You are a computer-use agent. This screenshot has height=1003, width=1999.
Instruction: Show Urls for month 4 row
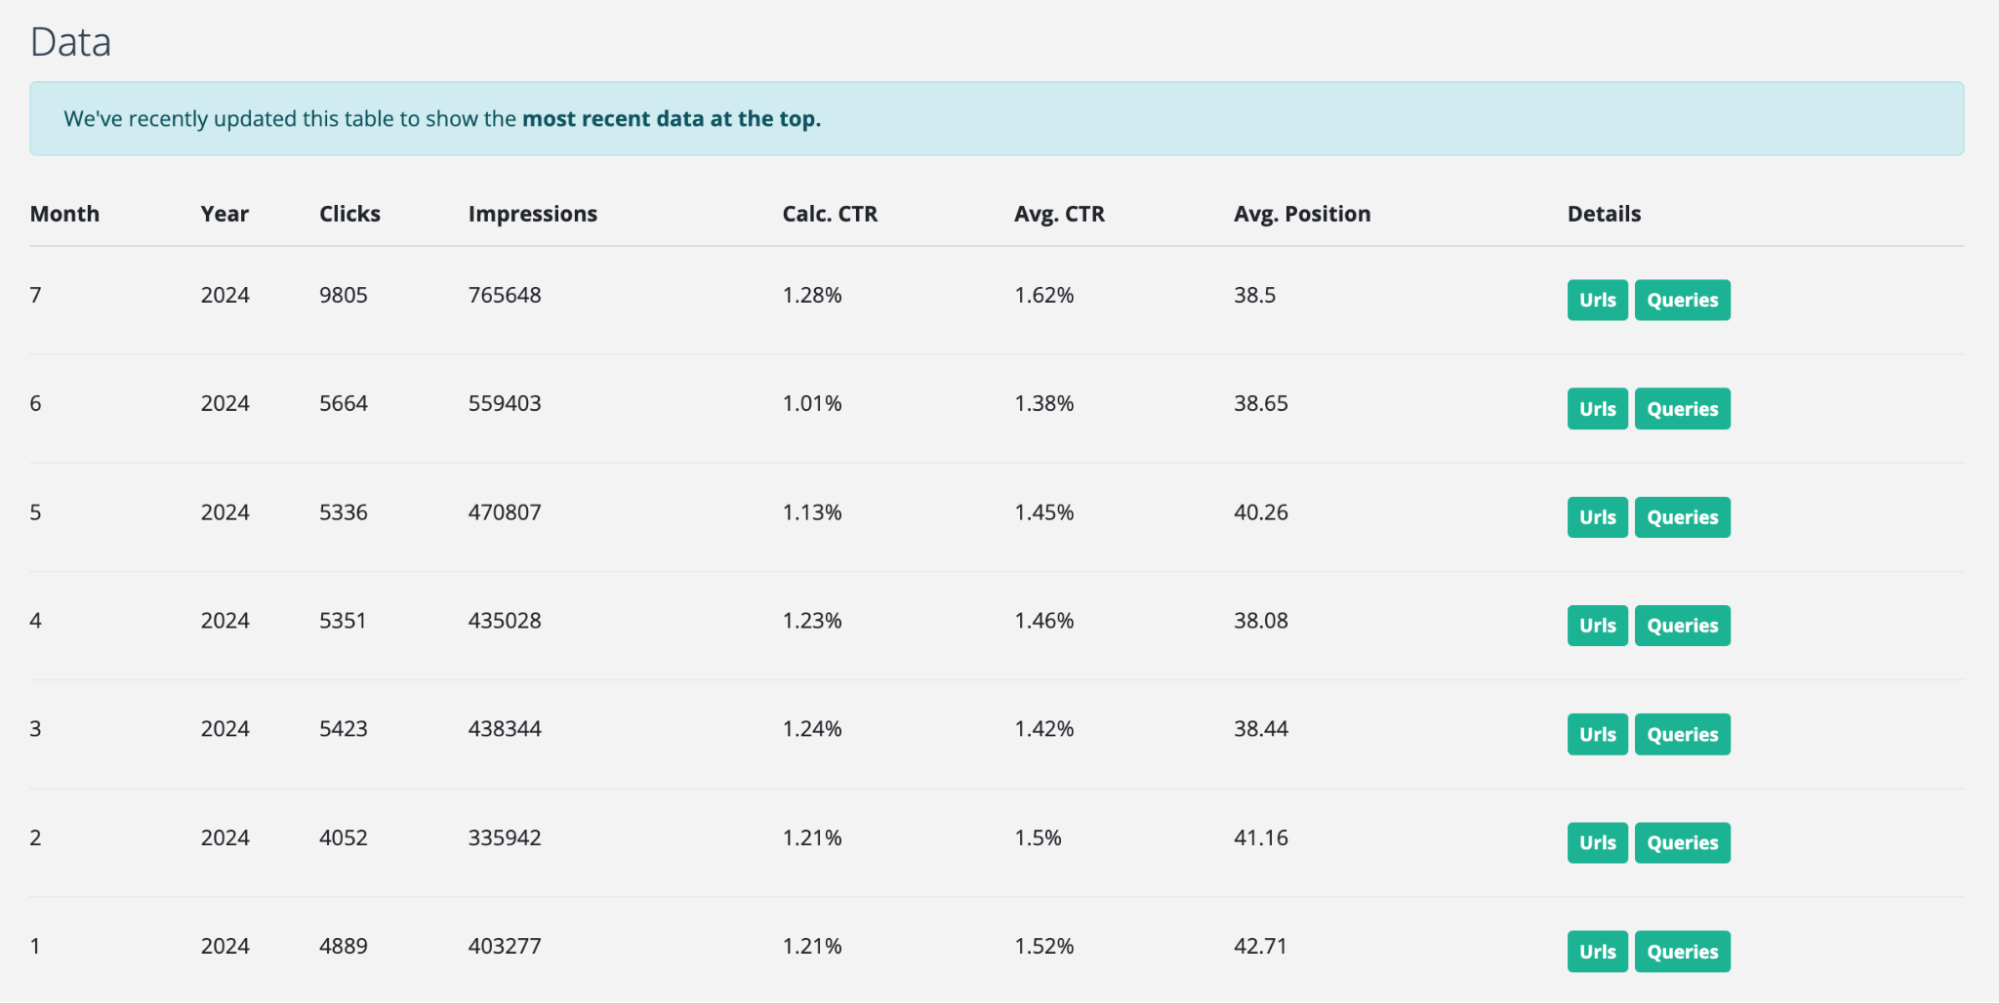pyautogui.click(x=1597, y=626)
